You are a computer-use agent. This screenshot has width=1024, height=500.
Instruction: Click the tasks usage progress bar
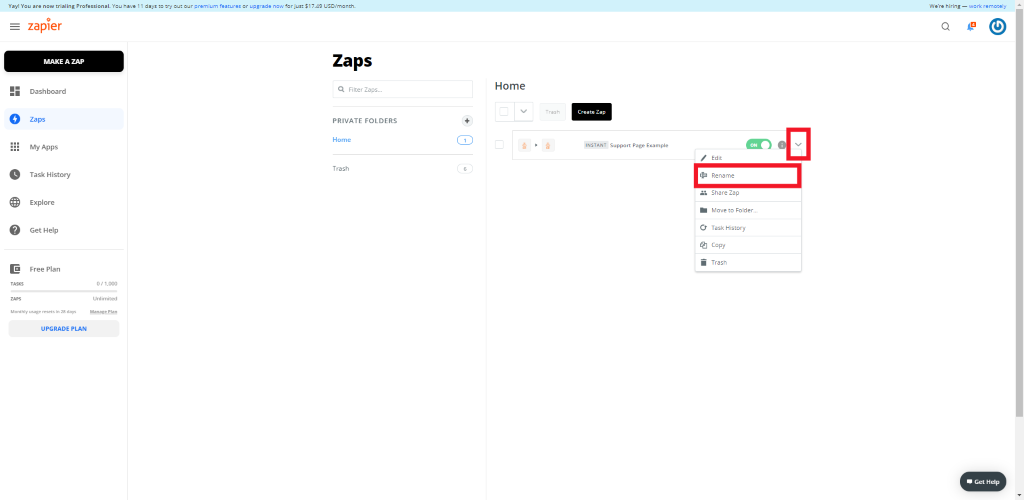point(64,290)
